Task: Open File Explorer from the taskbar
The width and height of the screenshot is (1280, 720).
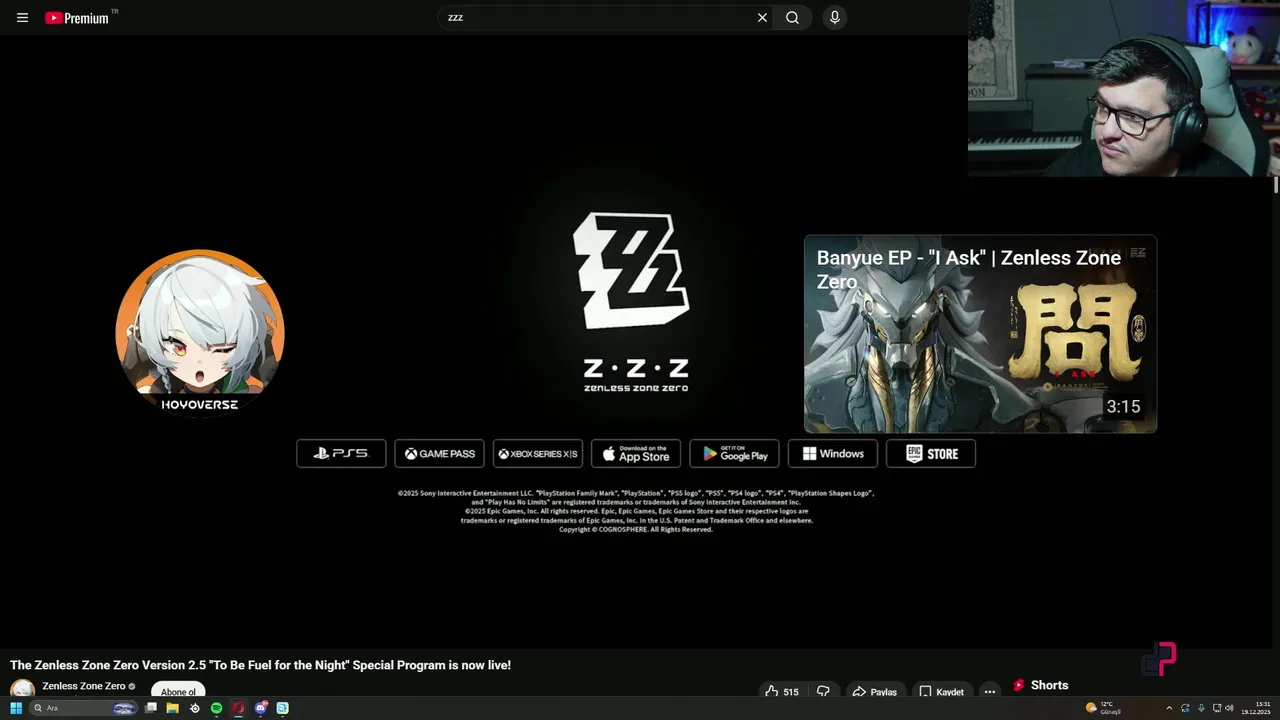Action: pyautogui.click(x=172, y=708)
